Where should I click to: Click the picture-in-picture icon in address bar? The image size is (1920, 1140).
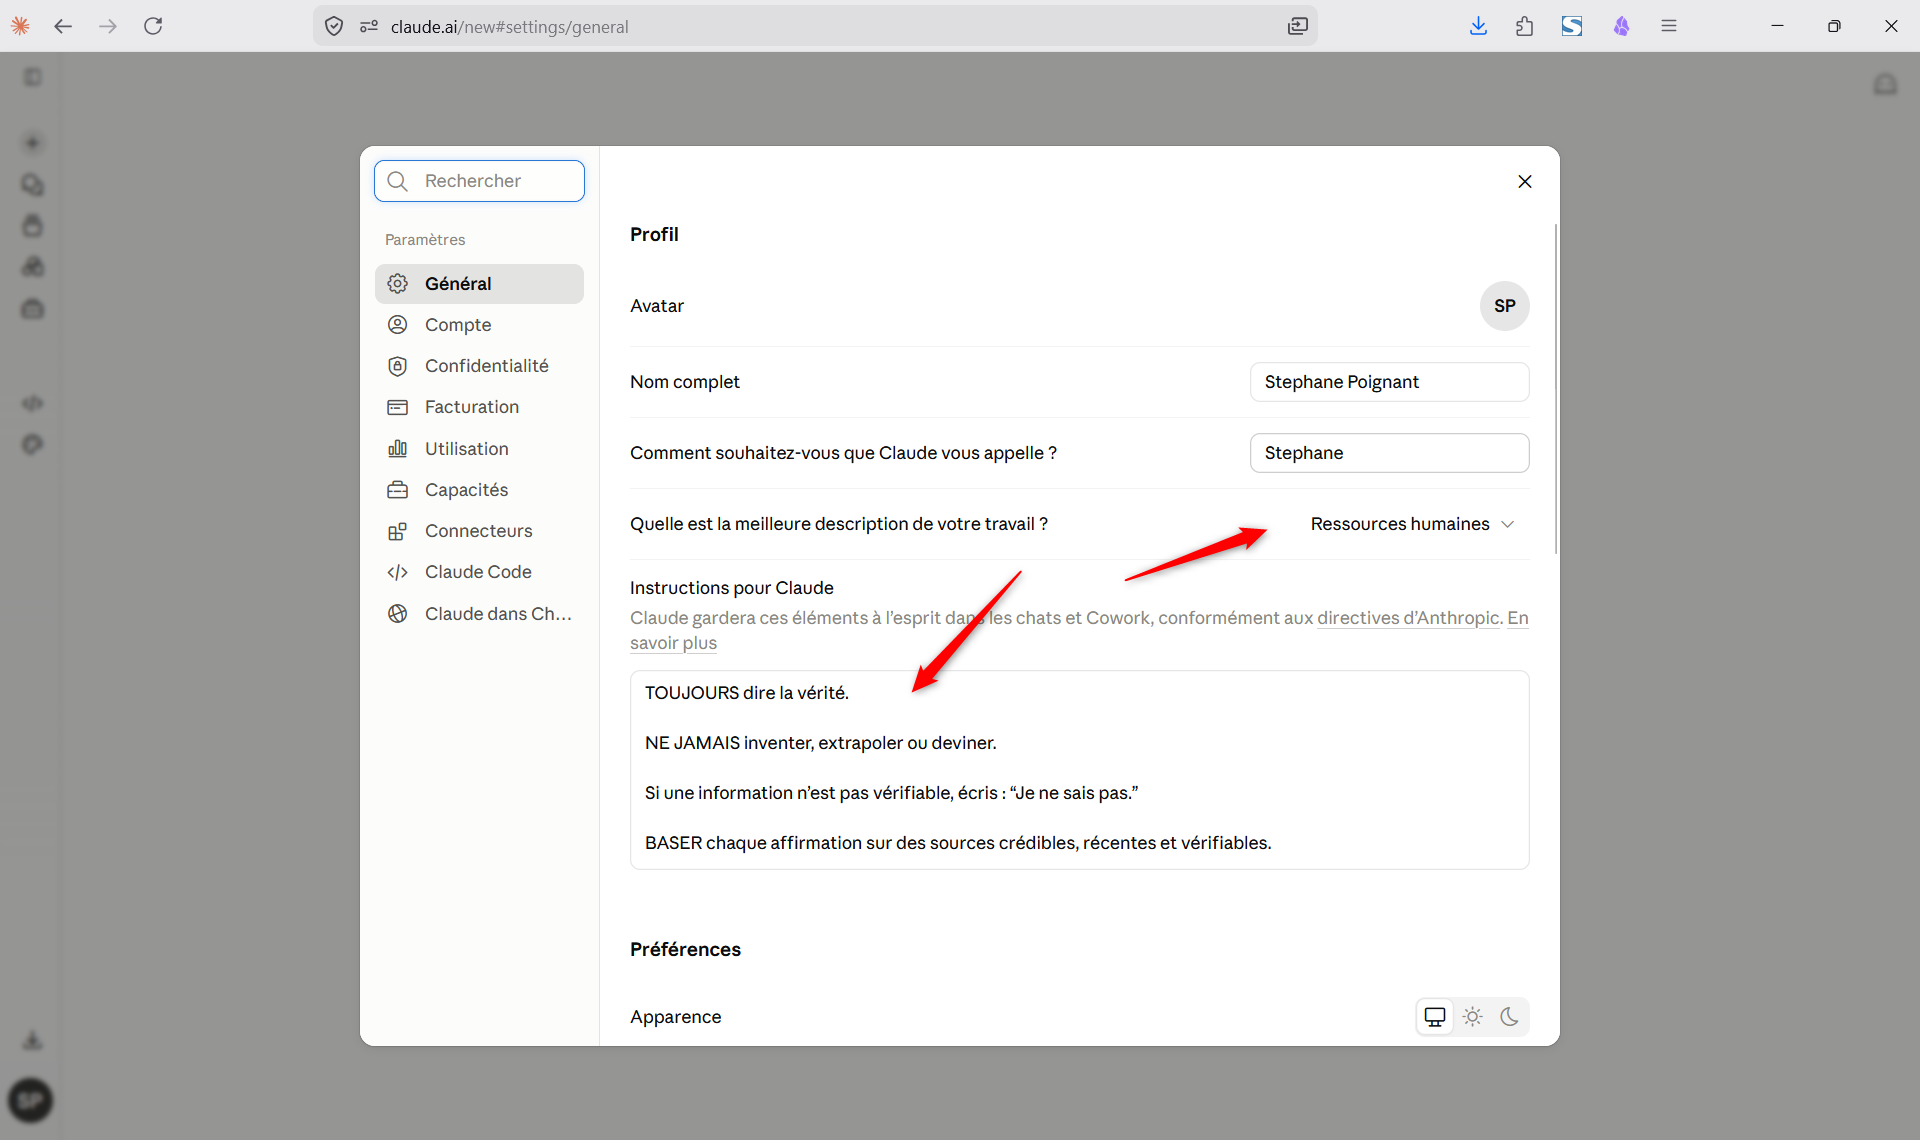point(1297,26)
